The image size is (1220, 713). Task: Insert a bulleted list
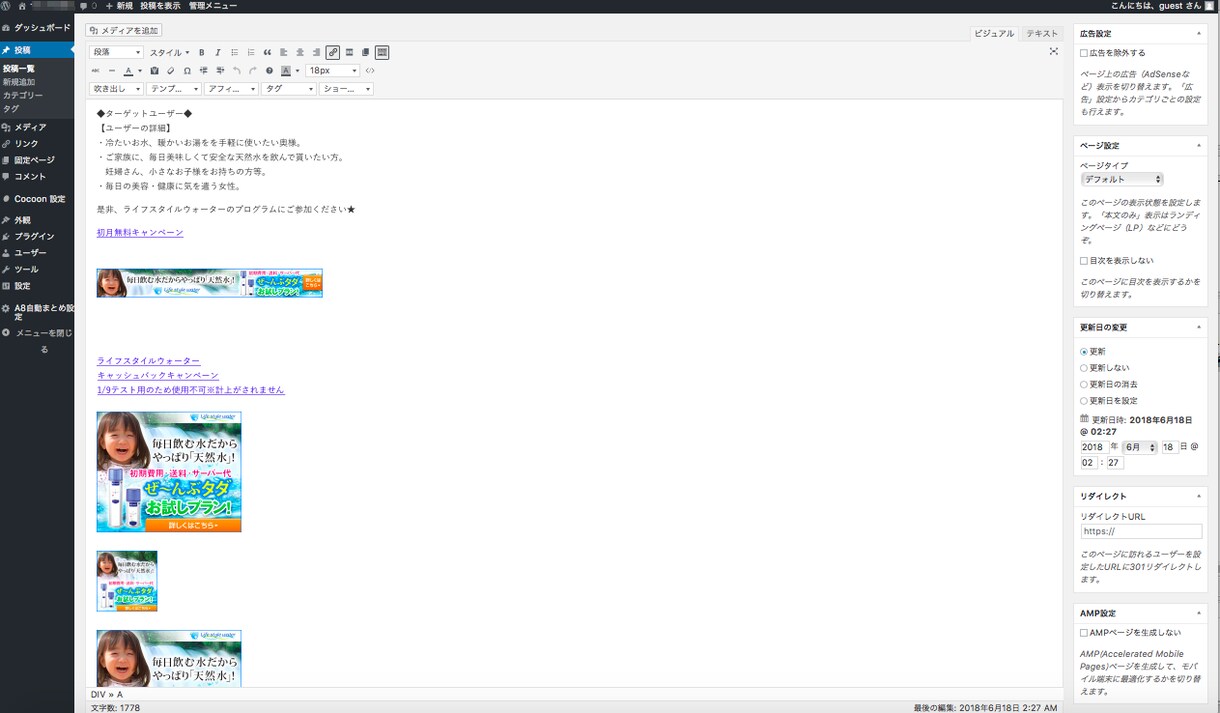tap(235, 52)
